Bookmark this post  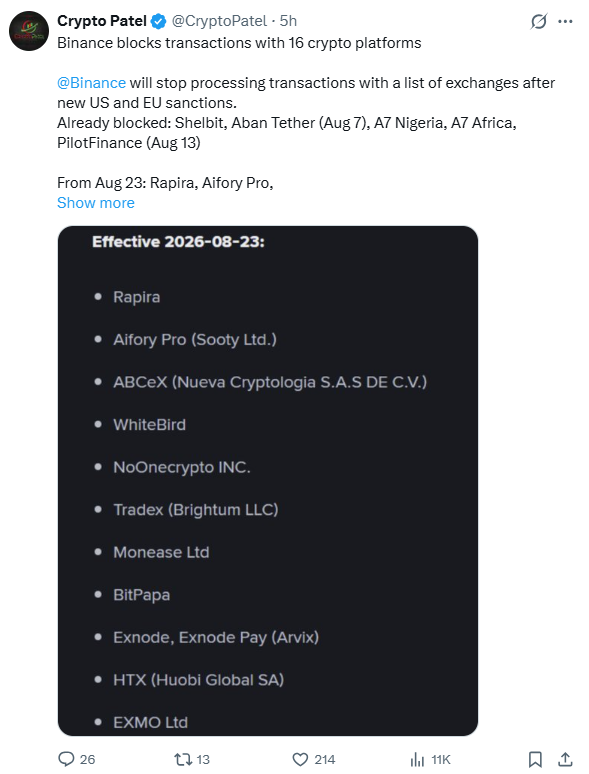coord(535,759)
